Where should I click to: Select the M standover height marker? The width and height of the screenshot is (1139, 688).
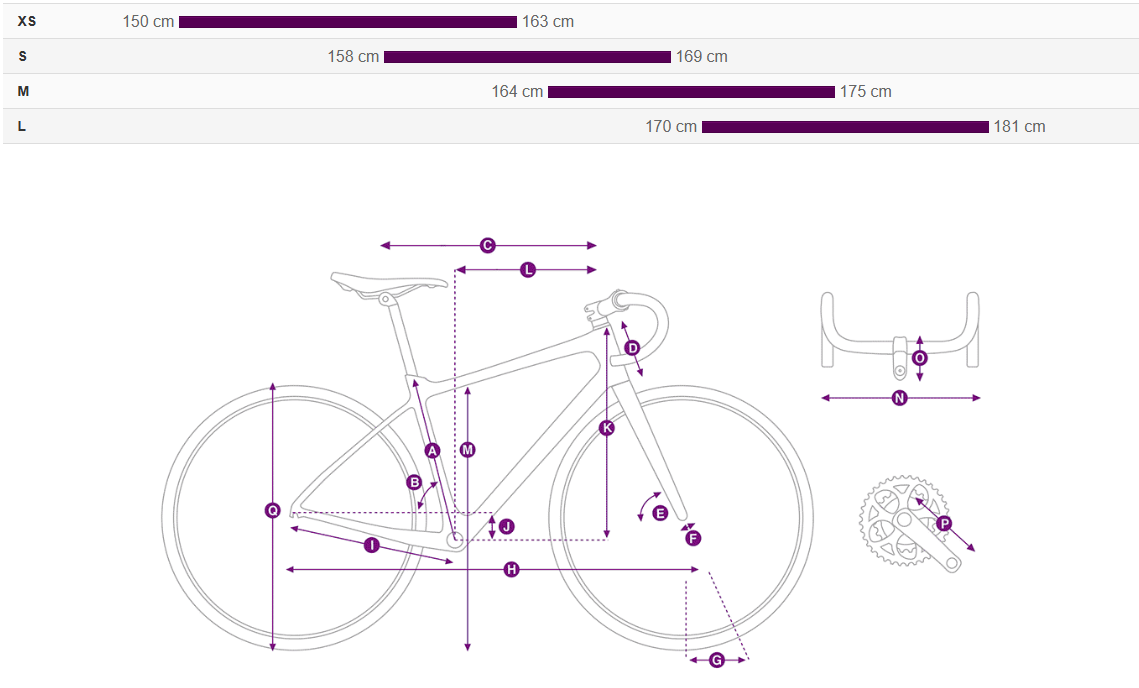[x=467, y=450]
